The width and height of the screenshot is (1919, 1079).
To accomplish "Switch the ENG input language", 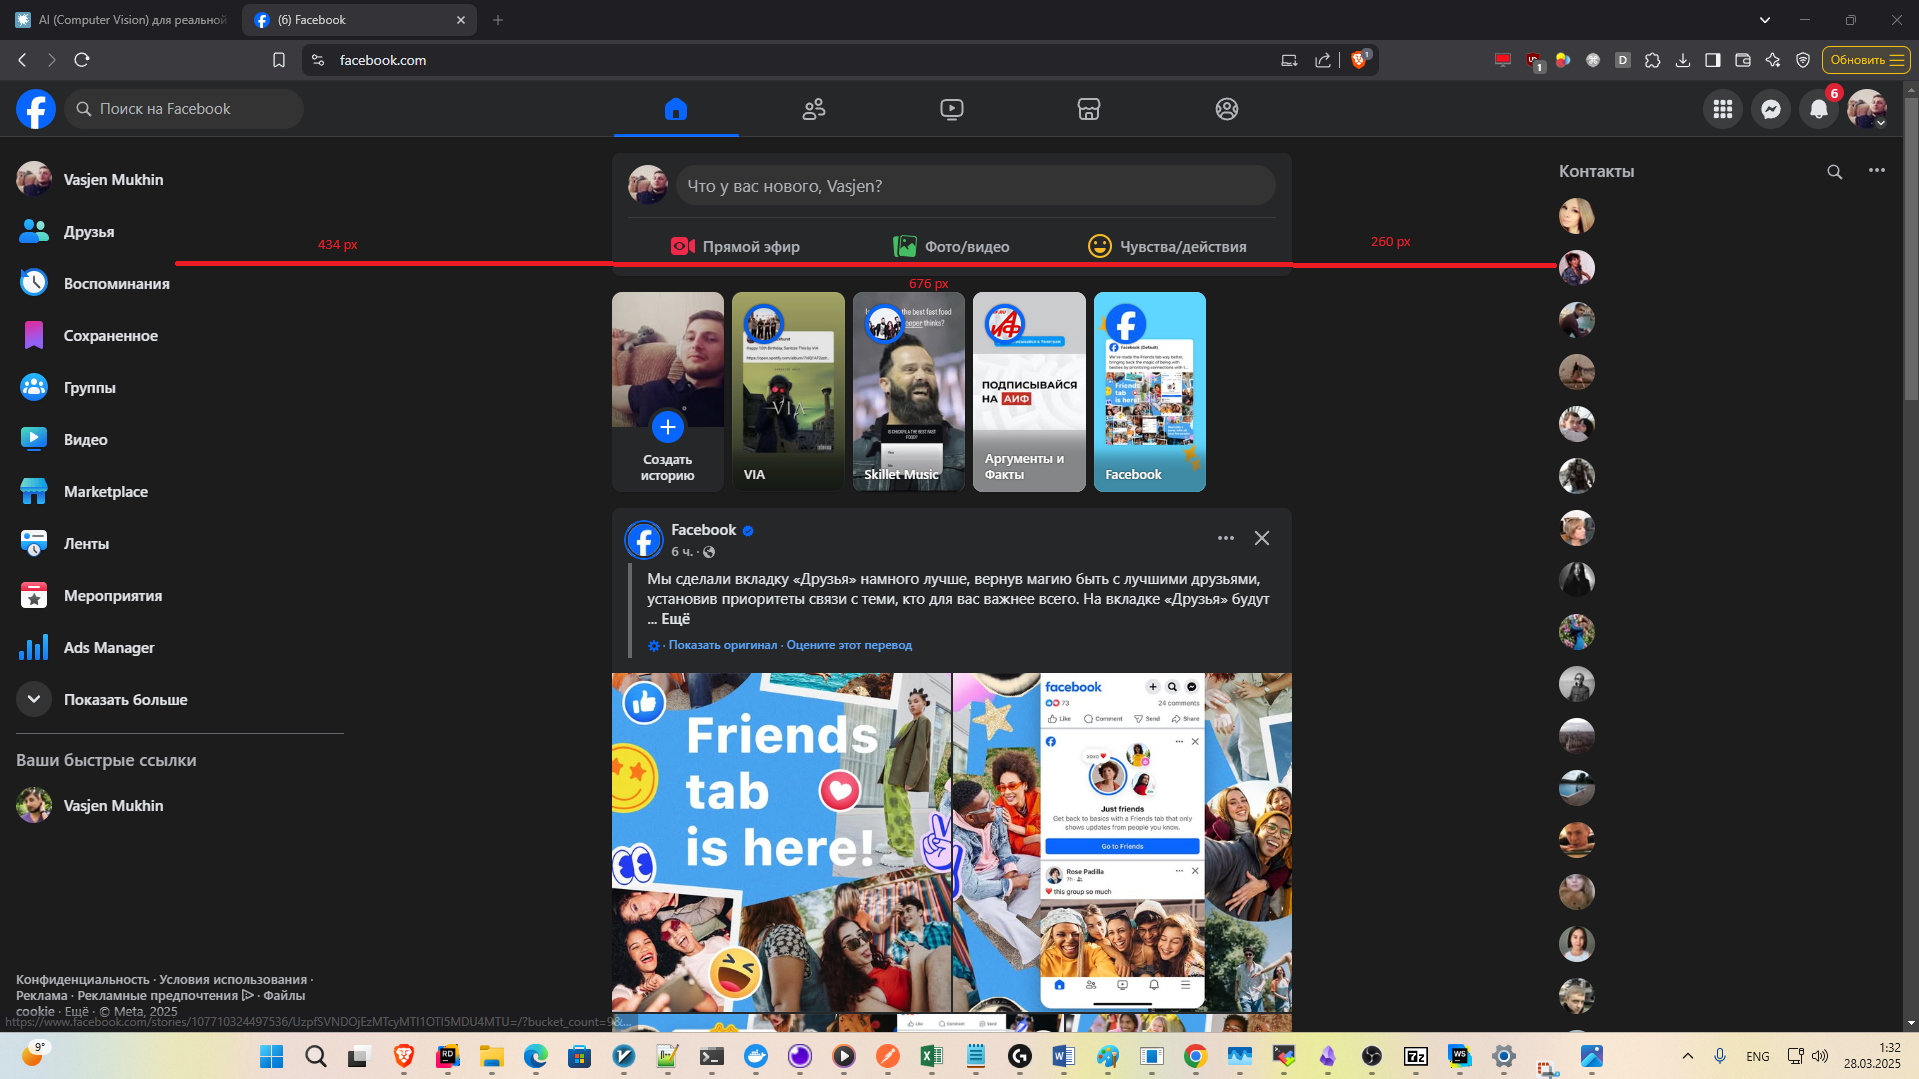I will [x=1758, y=1056].
